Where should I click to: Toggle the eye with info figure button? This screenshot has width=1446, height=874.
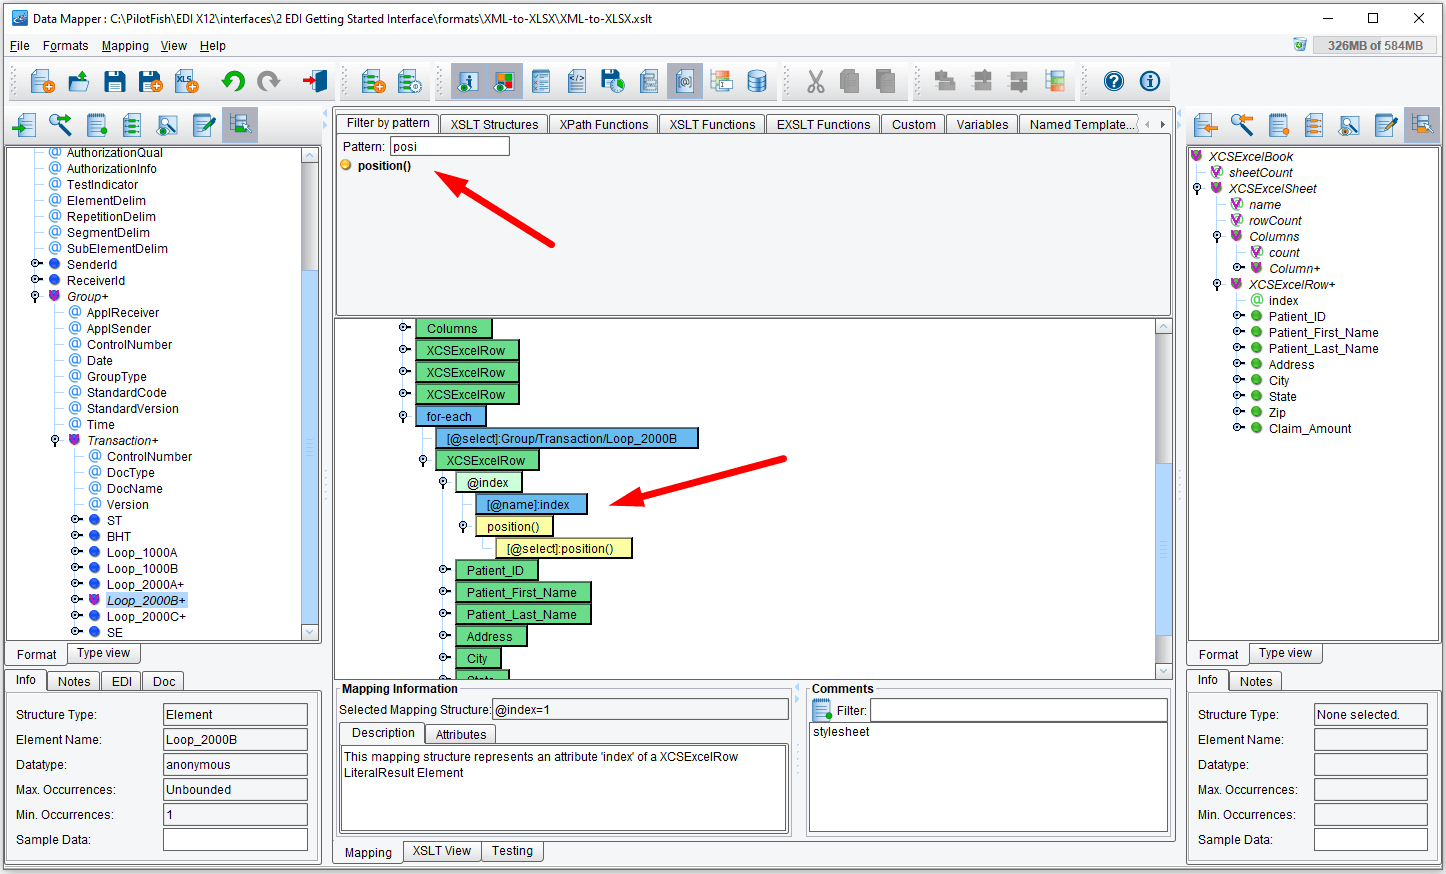(x=469, y=81)
